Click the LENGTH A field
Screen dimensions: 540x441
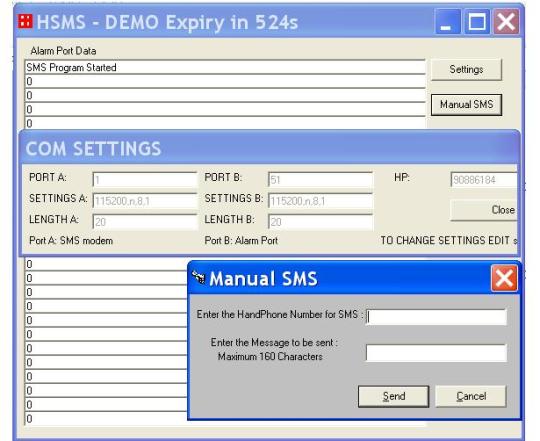point(145,222)
